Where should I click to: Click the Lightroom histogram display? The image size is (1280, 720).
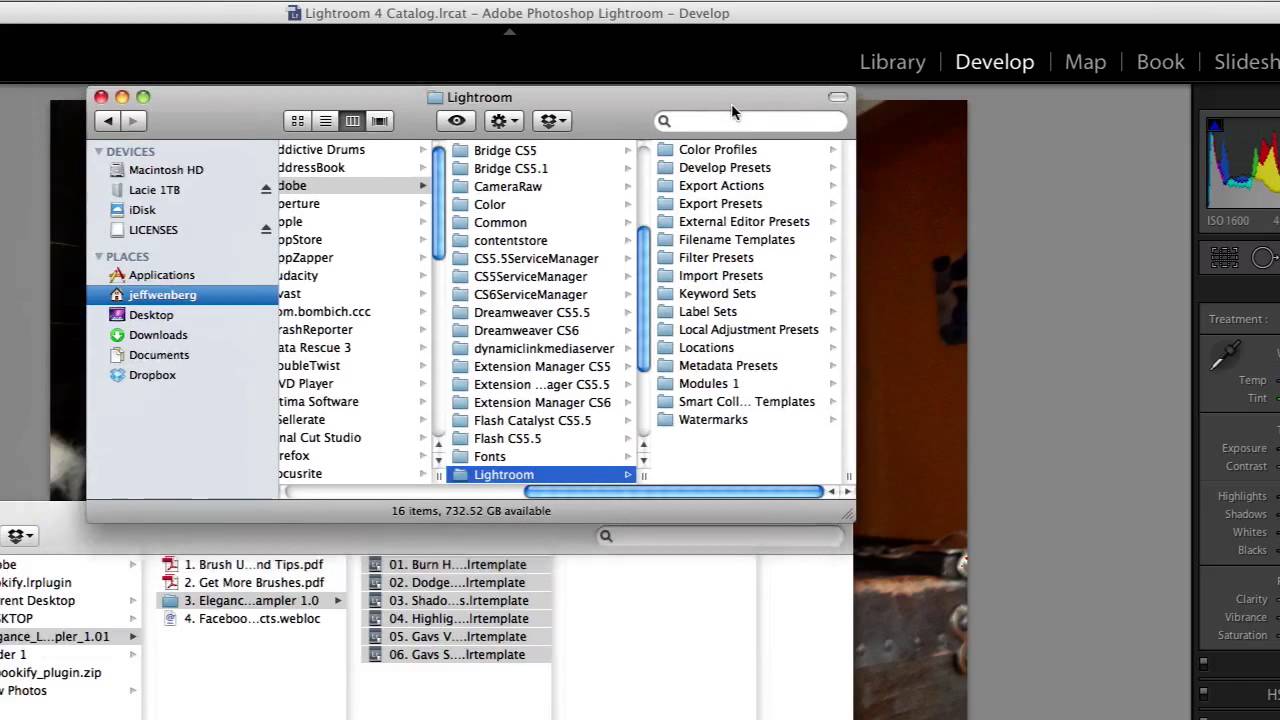1243,163
